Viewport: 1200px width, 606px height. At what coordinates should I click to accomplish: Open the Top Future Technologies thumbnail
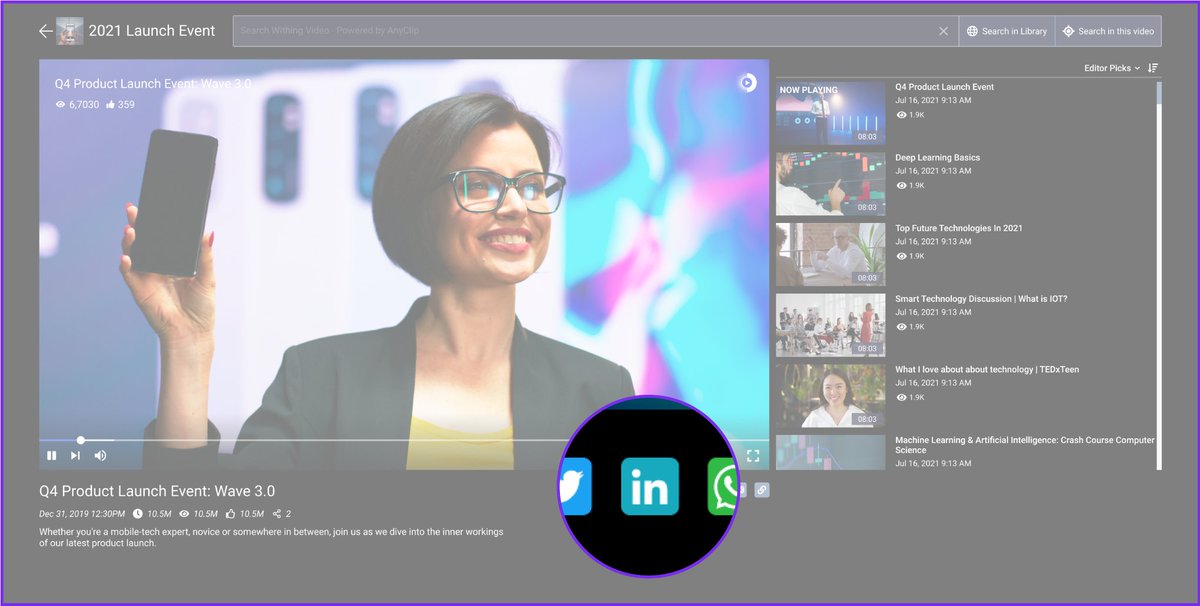[831, 255]
